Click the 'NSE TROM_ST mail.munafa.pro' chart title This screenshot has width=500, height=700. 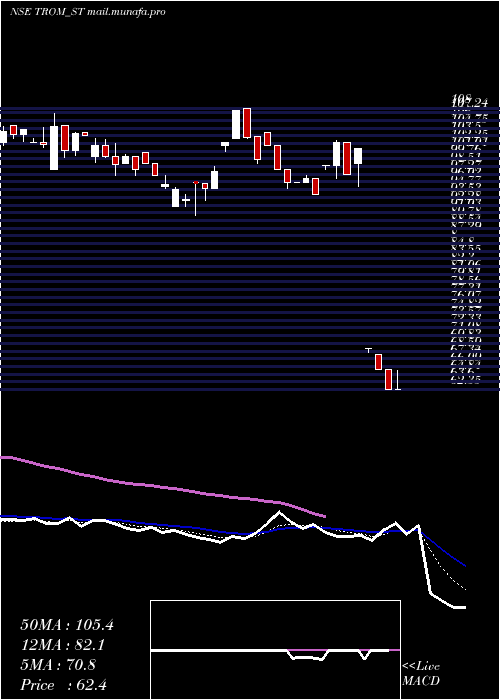coord(88,12)
